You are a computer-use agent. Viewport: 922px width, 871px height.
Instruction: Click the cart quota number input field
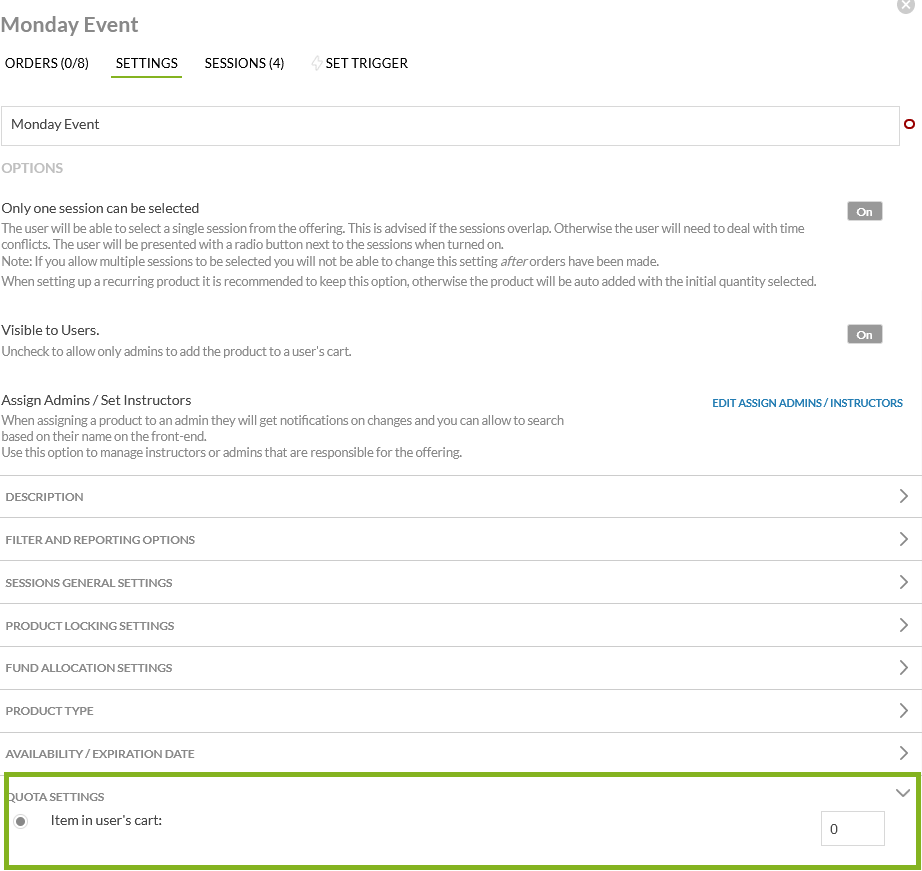click(x=852, y=829)
